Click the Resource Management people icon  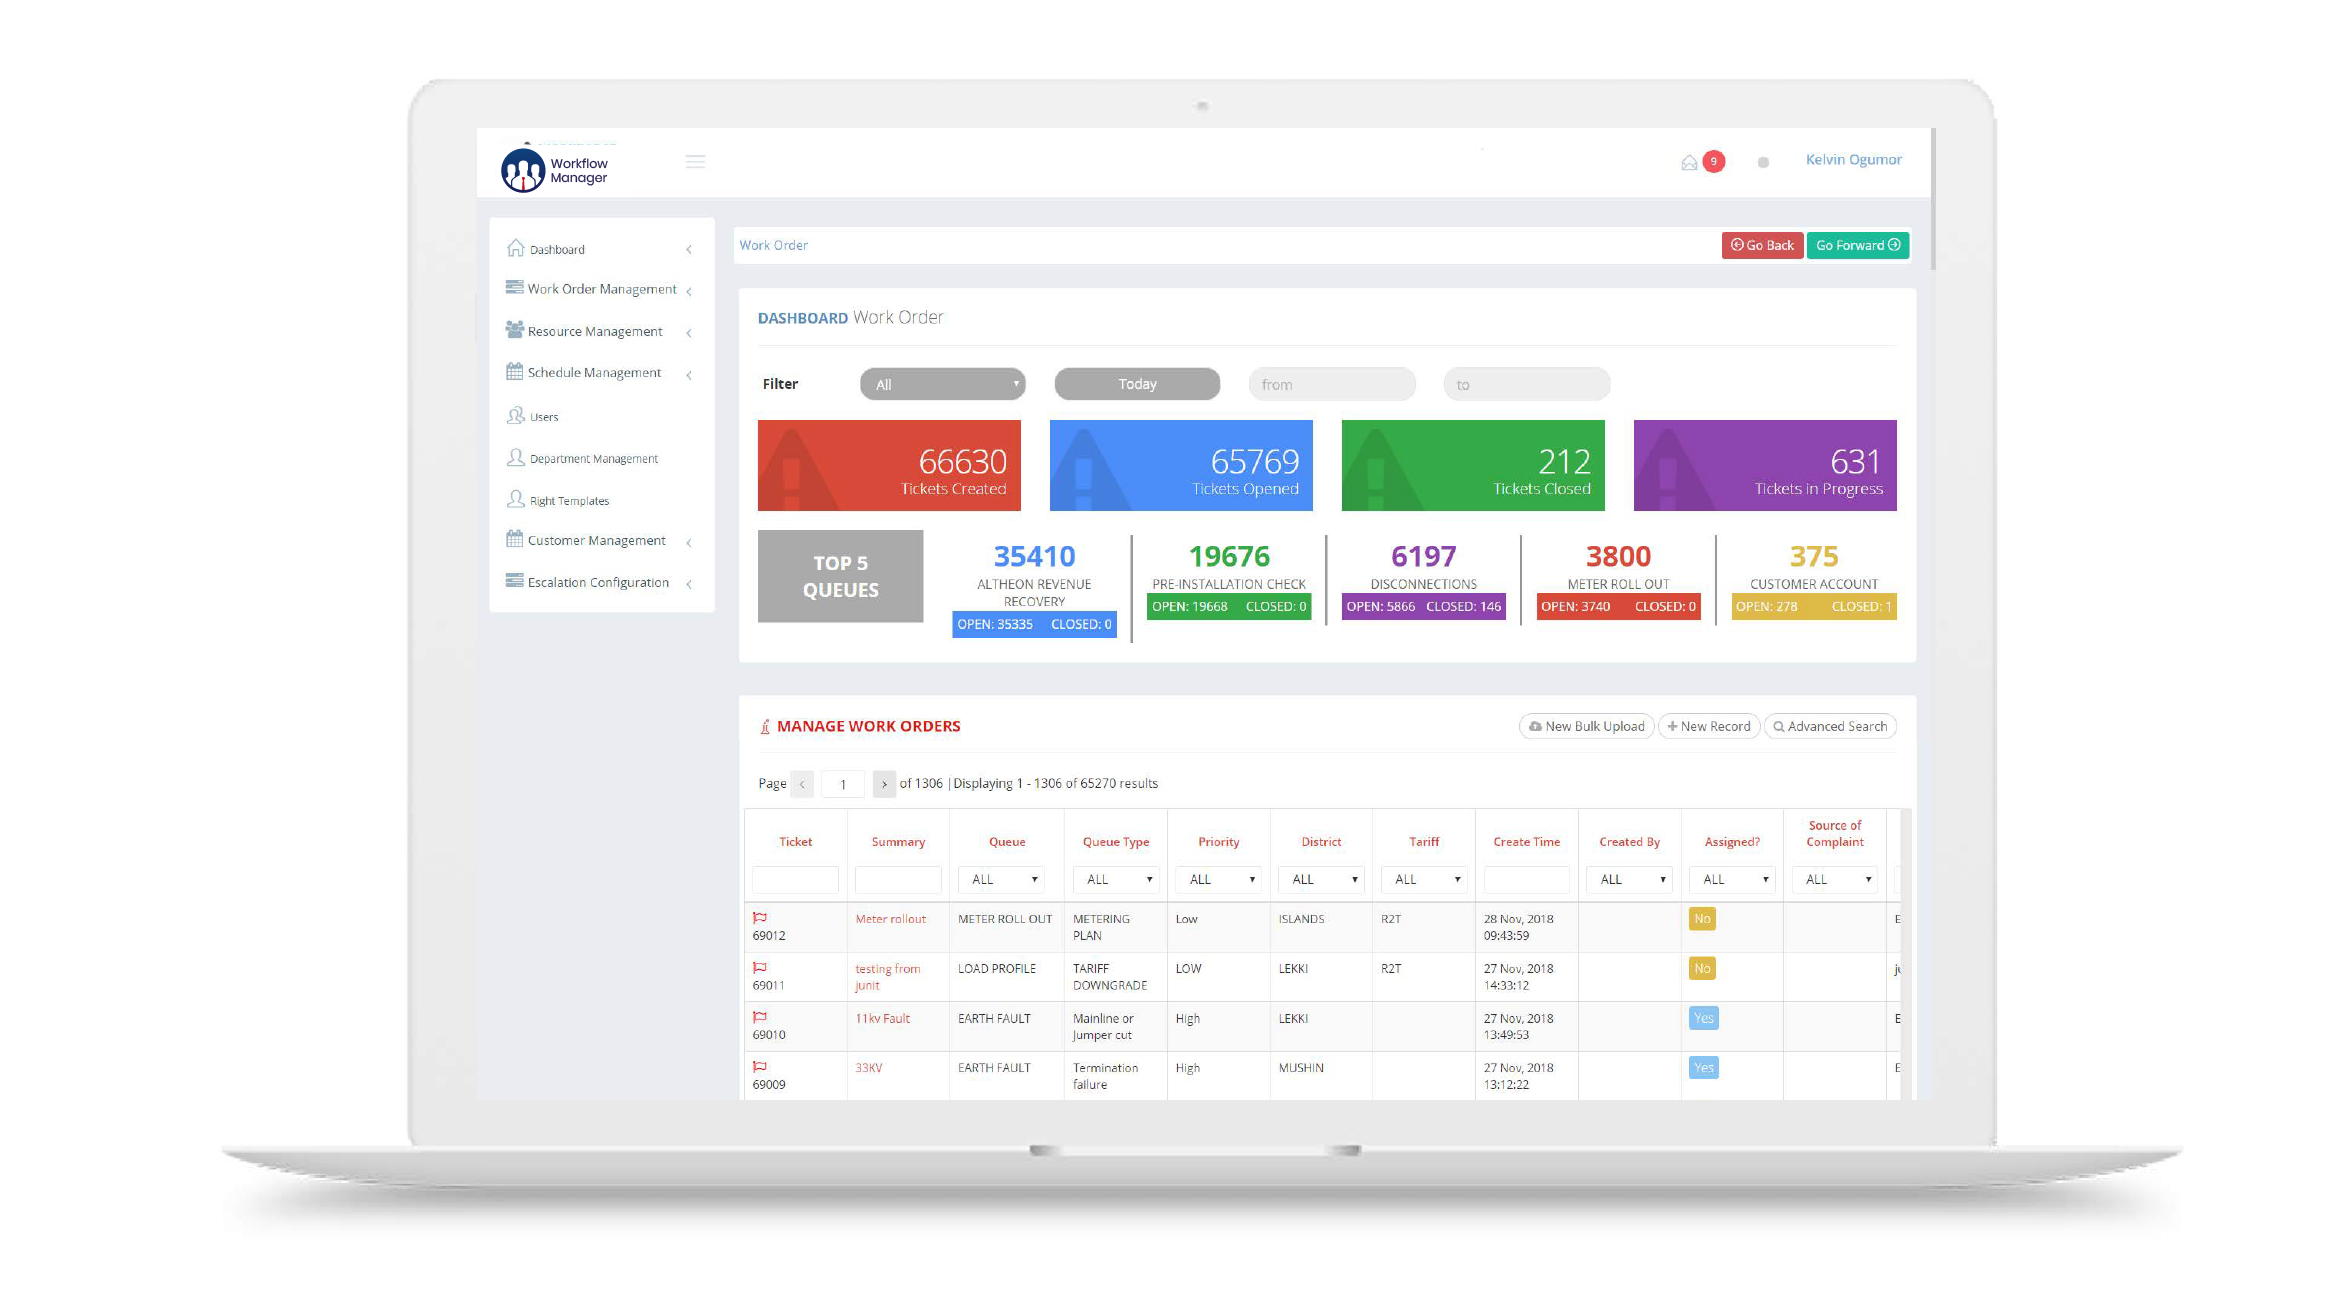pyautogui.click(x=514, y=330)
